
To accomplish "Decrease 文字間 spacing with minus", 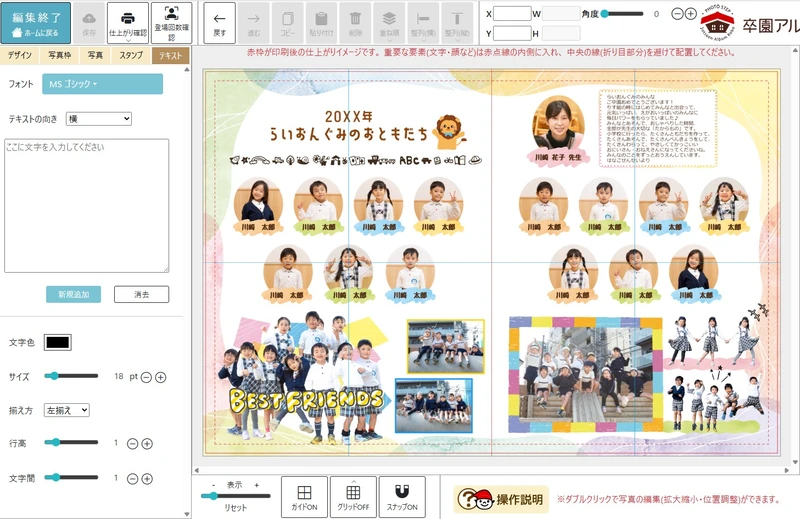I will (133, 479).
